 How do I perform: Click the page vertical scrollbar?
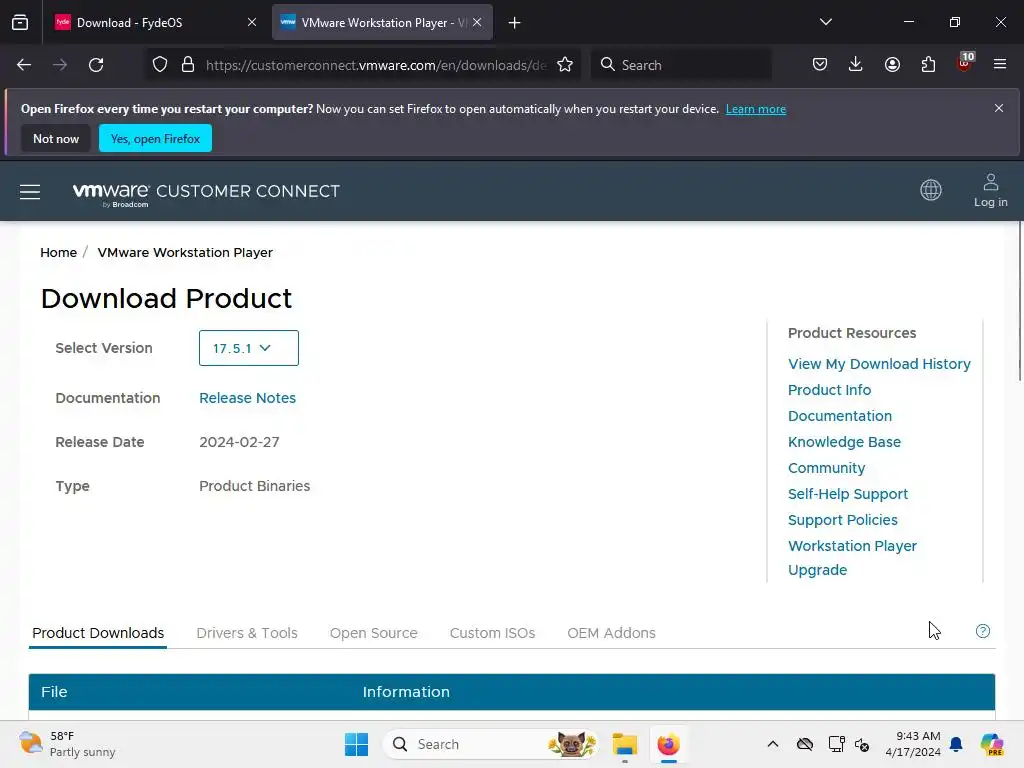click(x=1019, y=302)
